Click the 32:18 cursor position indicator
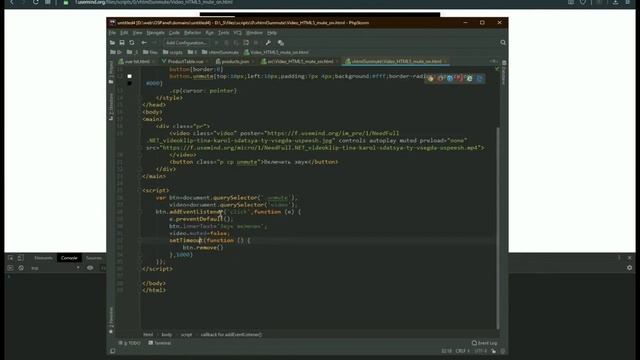This screenshot has width=640, height=360. pos(446,351)
